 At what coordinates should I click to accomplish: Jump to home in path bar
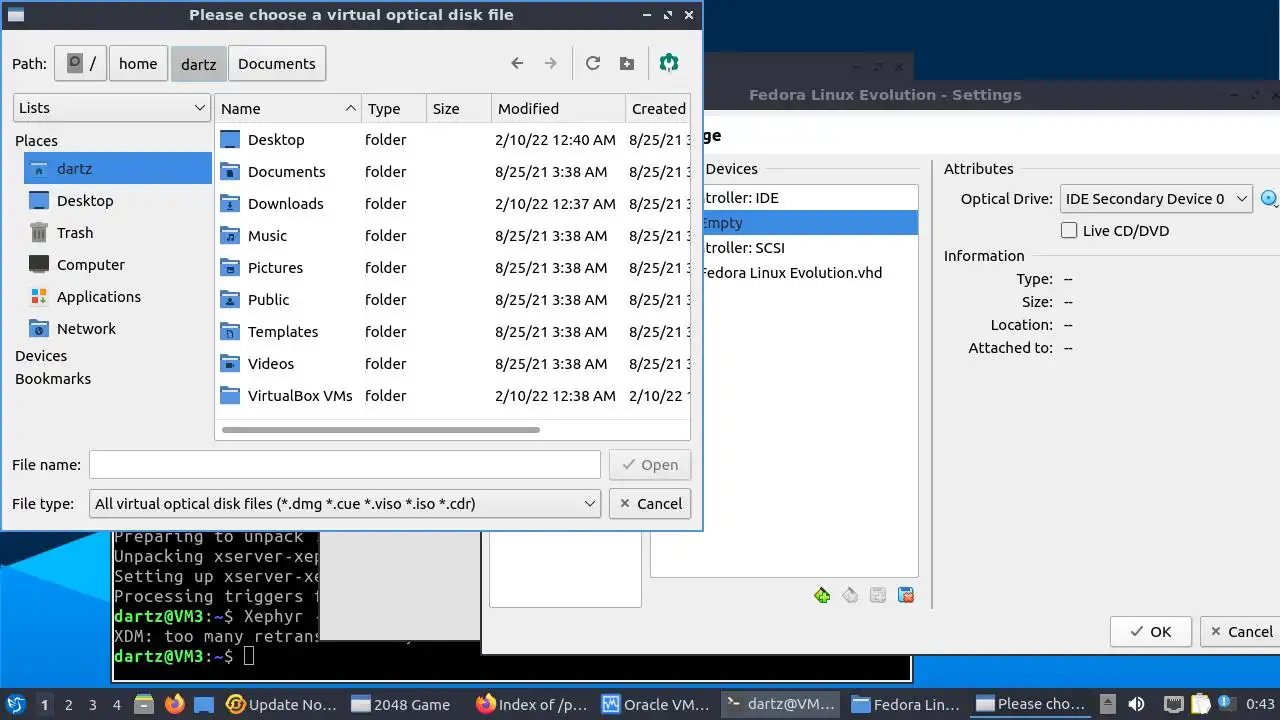pos(138,63)
